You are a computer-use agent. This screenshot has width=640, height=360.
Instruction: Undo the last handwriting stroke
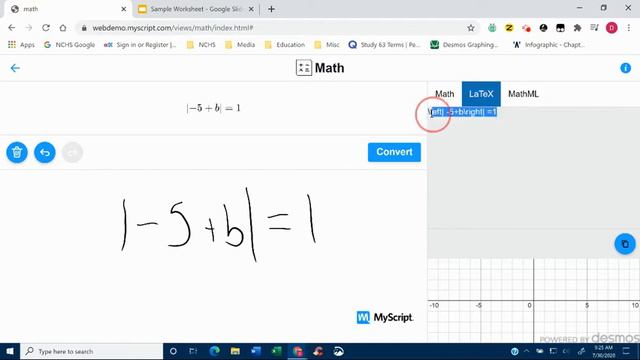click(x=45, y=152)
